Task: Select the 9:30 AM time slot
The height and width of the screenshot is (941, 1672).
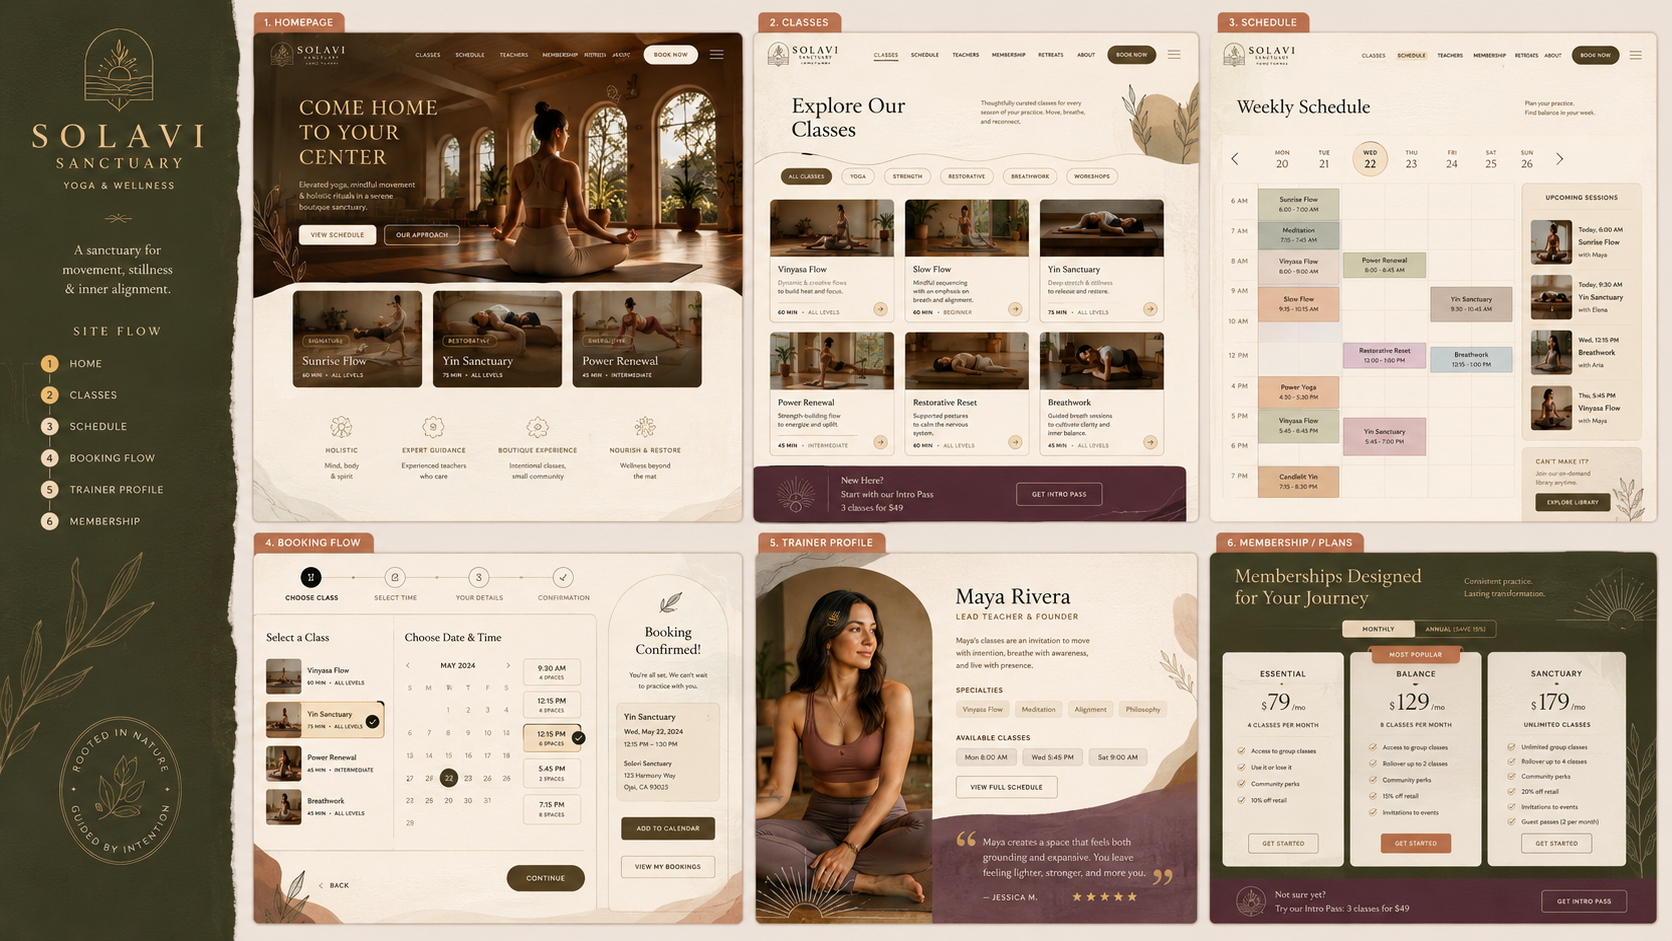Action: (x=552, y=672)
